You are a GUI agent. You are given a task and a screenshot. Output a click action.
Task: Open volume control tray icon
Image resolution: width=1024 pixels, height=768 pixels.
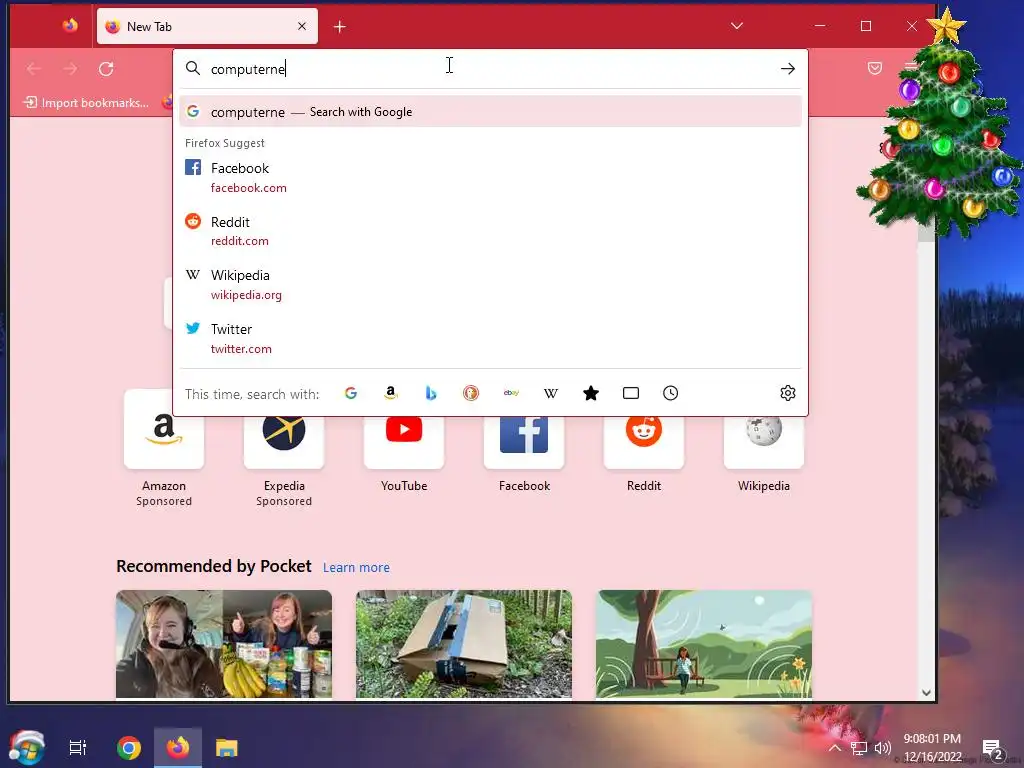pyautogui.click(x=882, y=748)
